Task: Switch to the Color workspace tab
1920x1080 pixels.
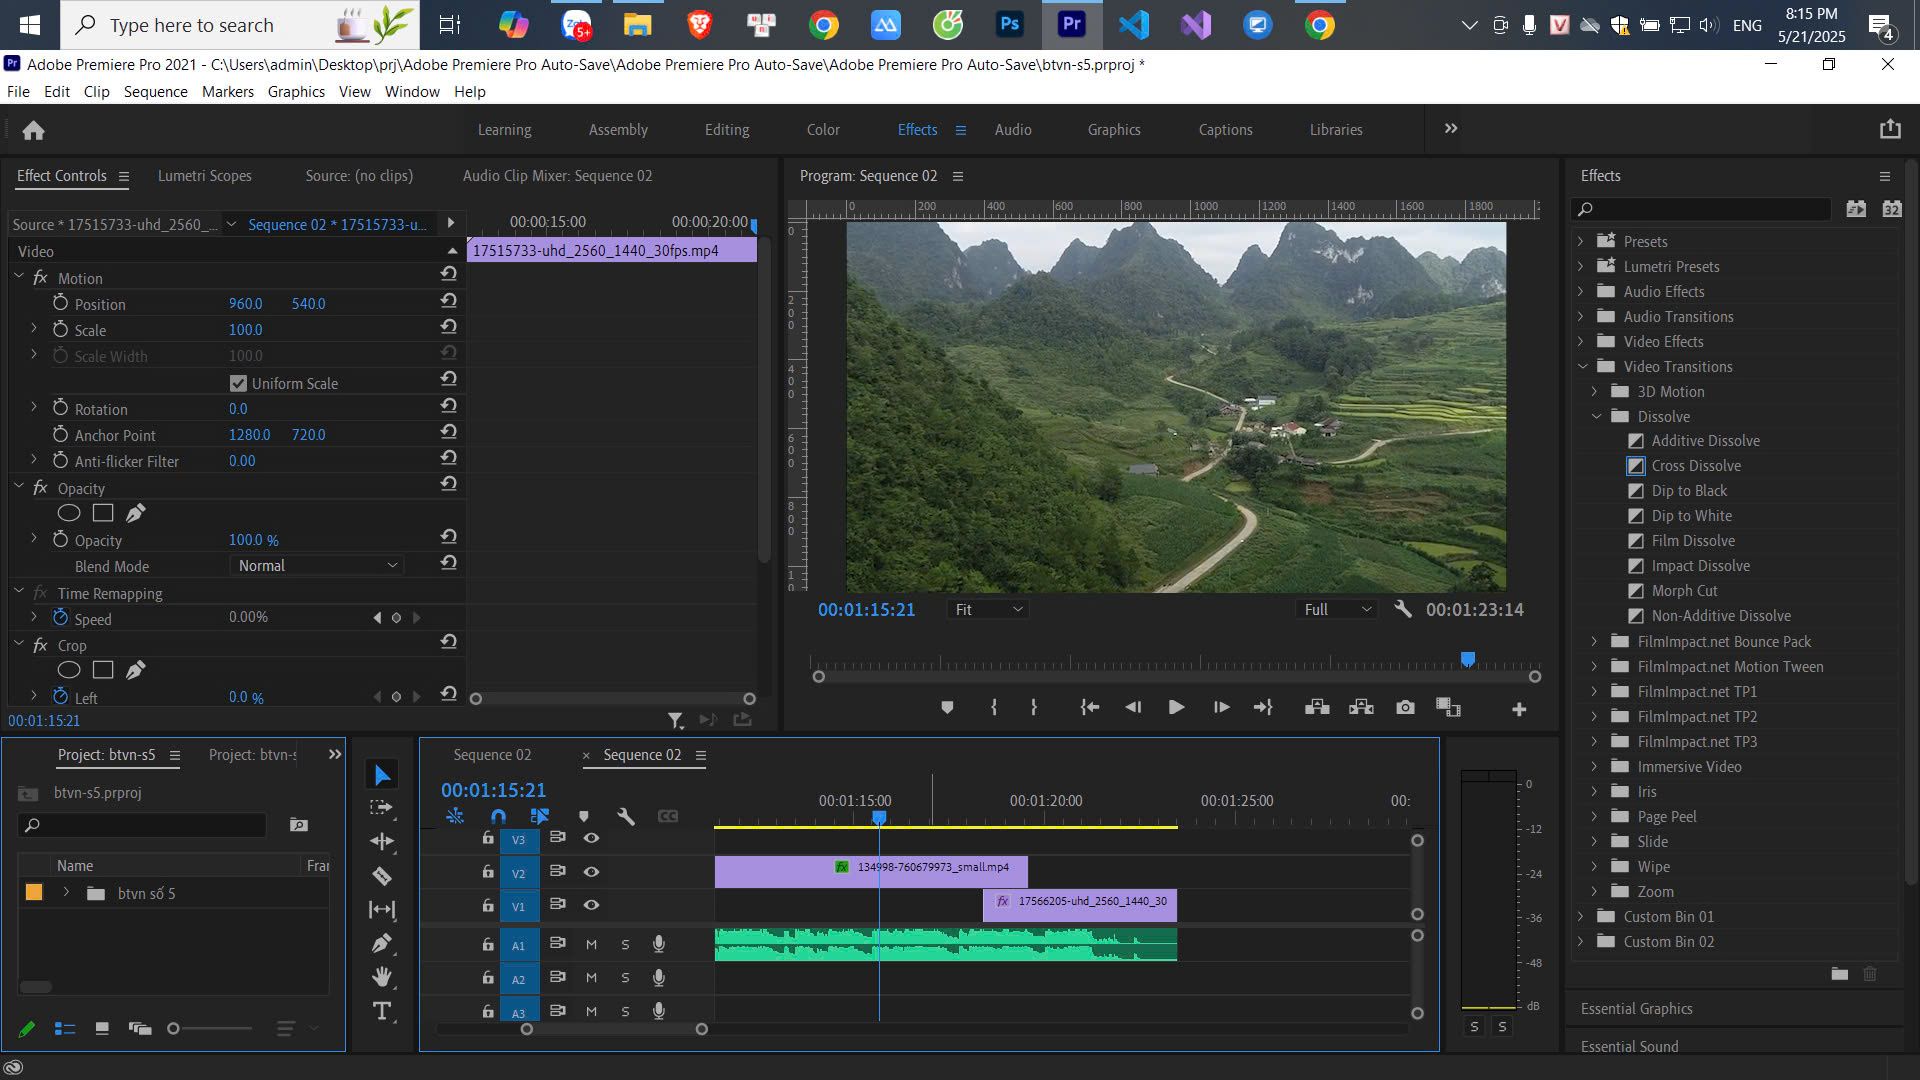Action: coord(823,130)
